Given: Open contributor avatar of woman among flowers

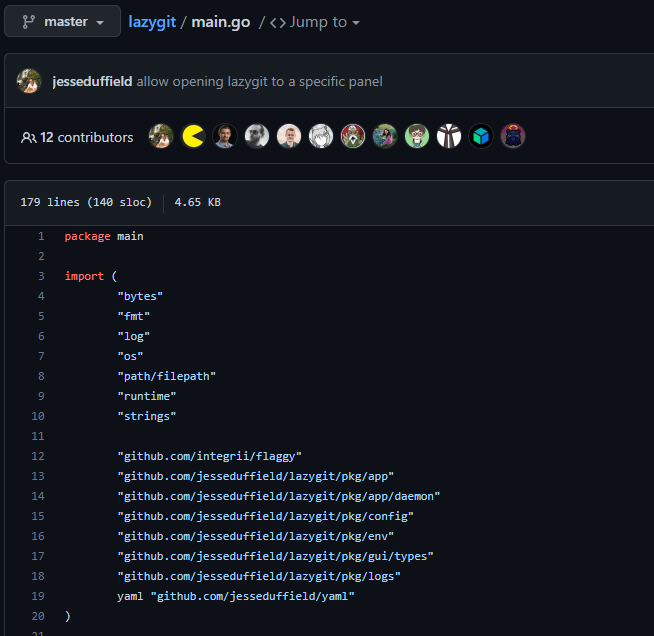Looking at the screenshot, I should pos(385,136).
